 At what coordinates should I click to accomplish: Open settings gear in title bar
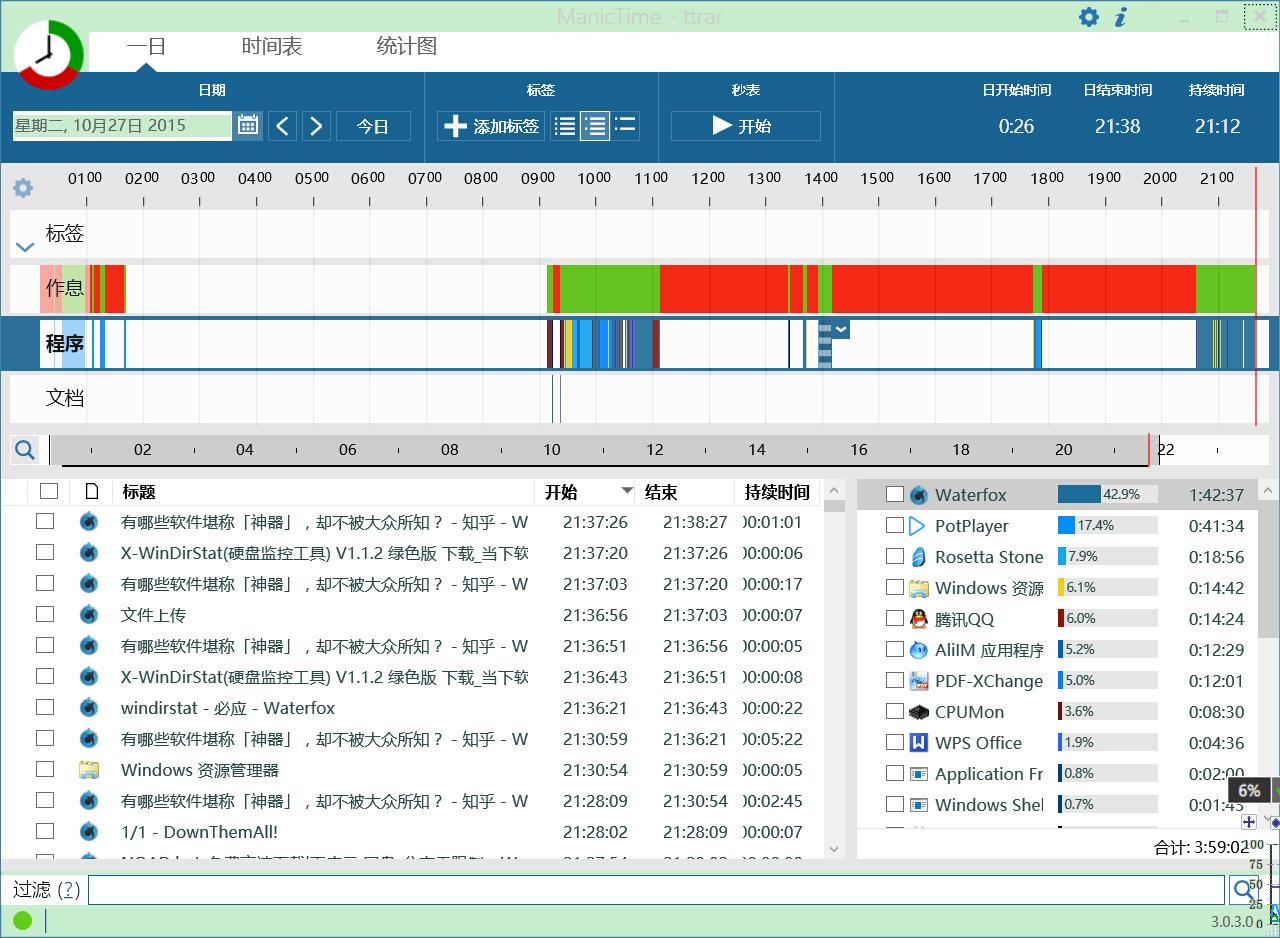point(1088,17)
